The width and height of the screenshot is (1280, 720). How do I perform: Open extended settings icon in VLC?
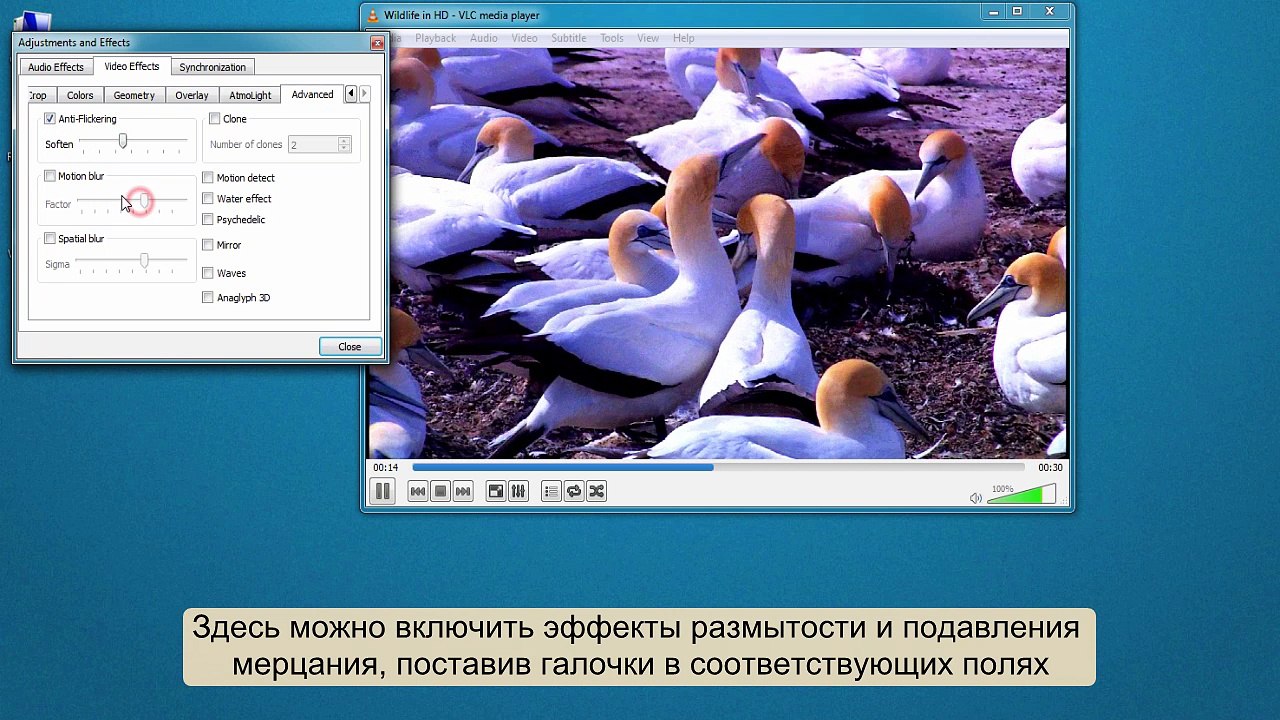pos(518,491)
